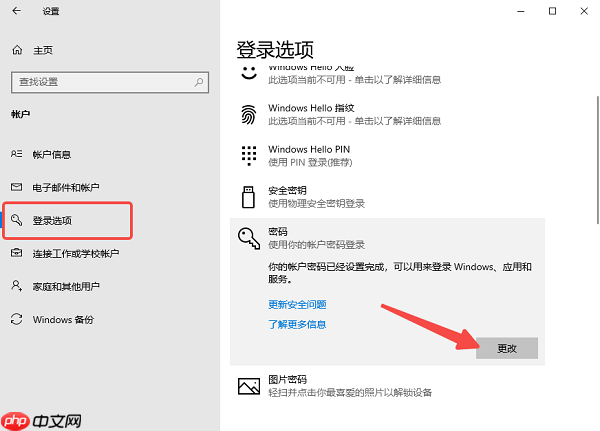Click the fingerprint icon for Windows Hello 指纹
The image size is (600, 431).
tap(249, 114)
